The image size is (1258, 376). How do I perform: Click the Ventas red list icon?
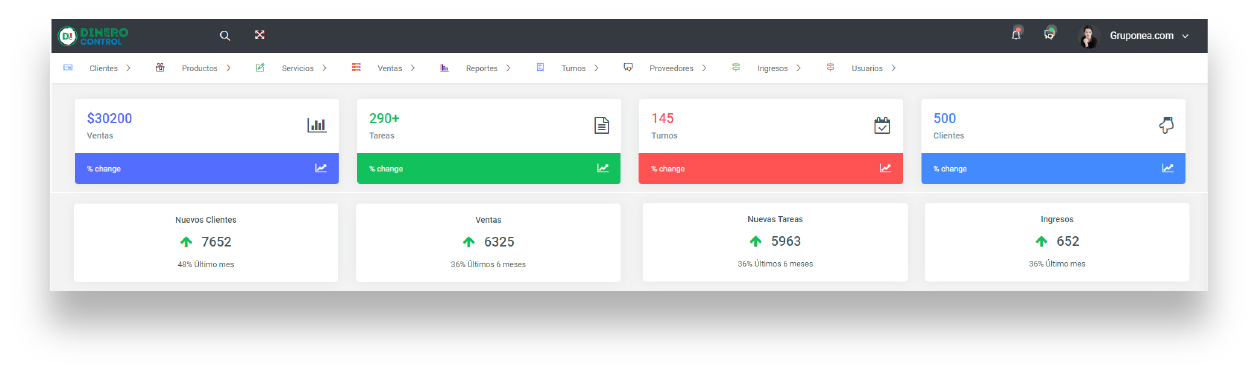click(x=356, y=68)
